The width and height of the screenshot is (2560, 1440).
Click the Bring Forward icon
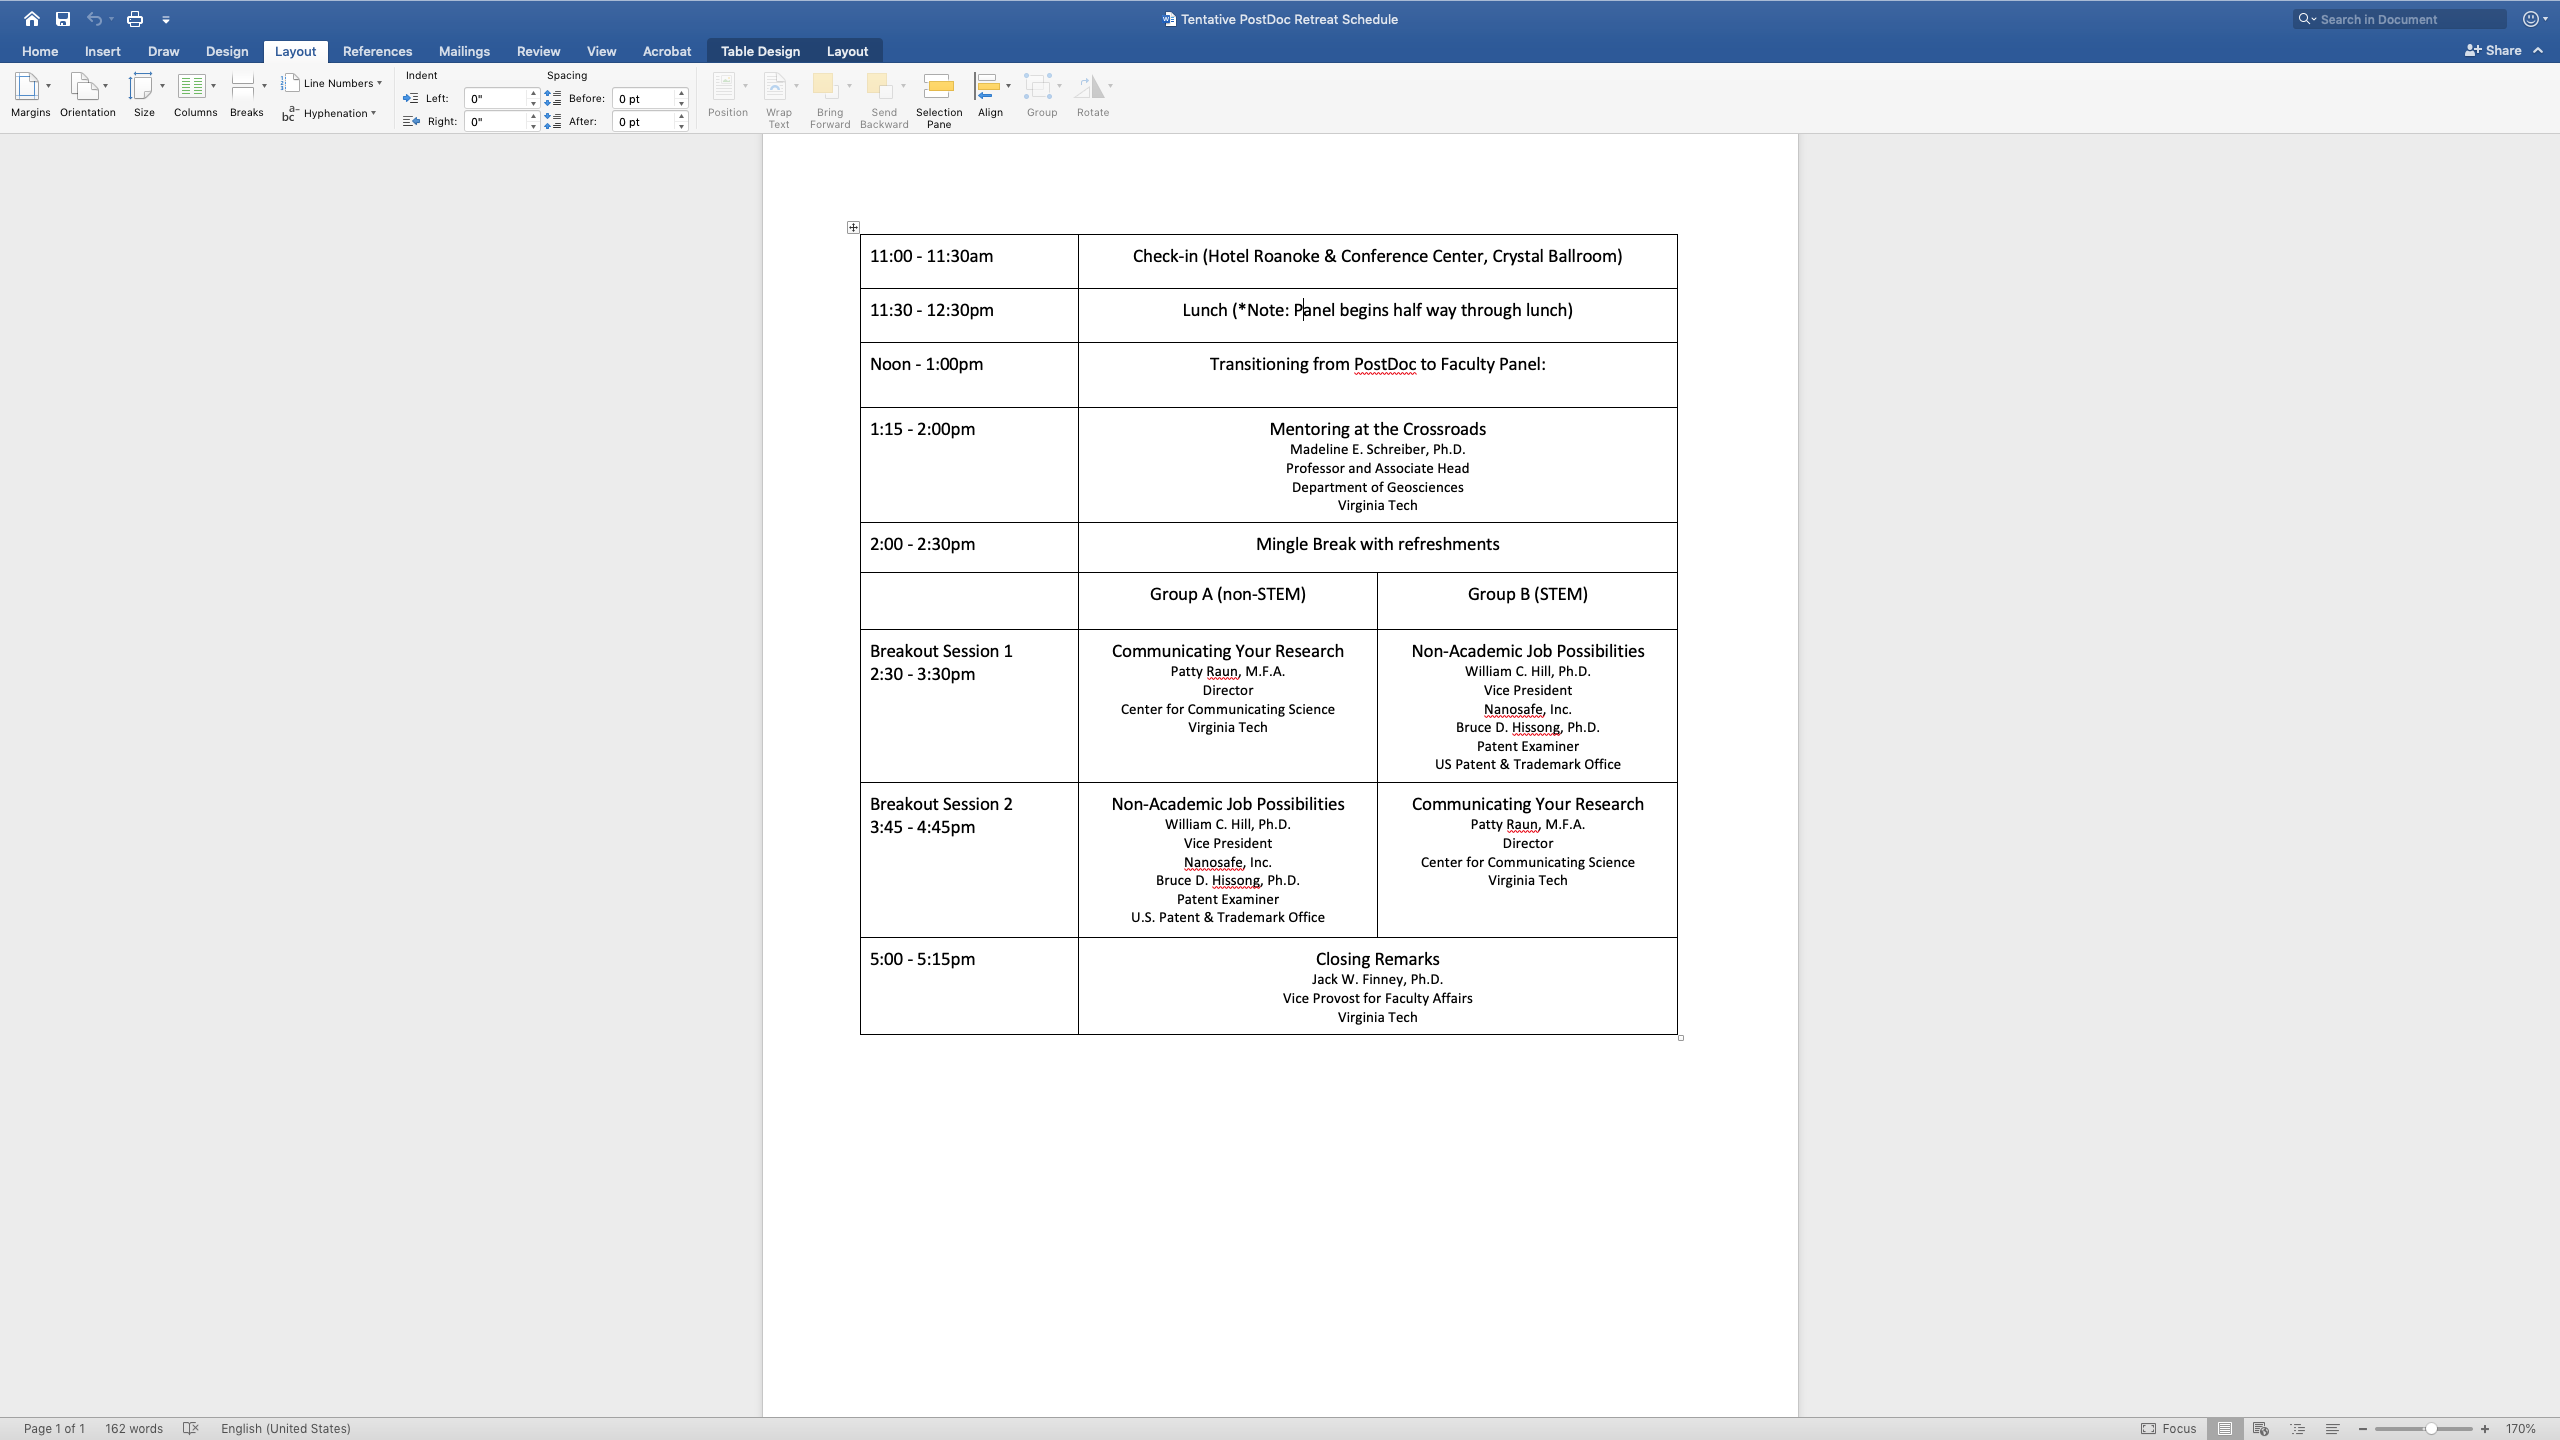[826, 87]
